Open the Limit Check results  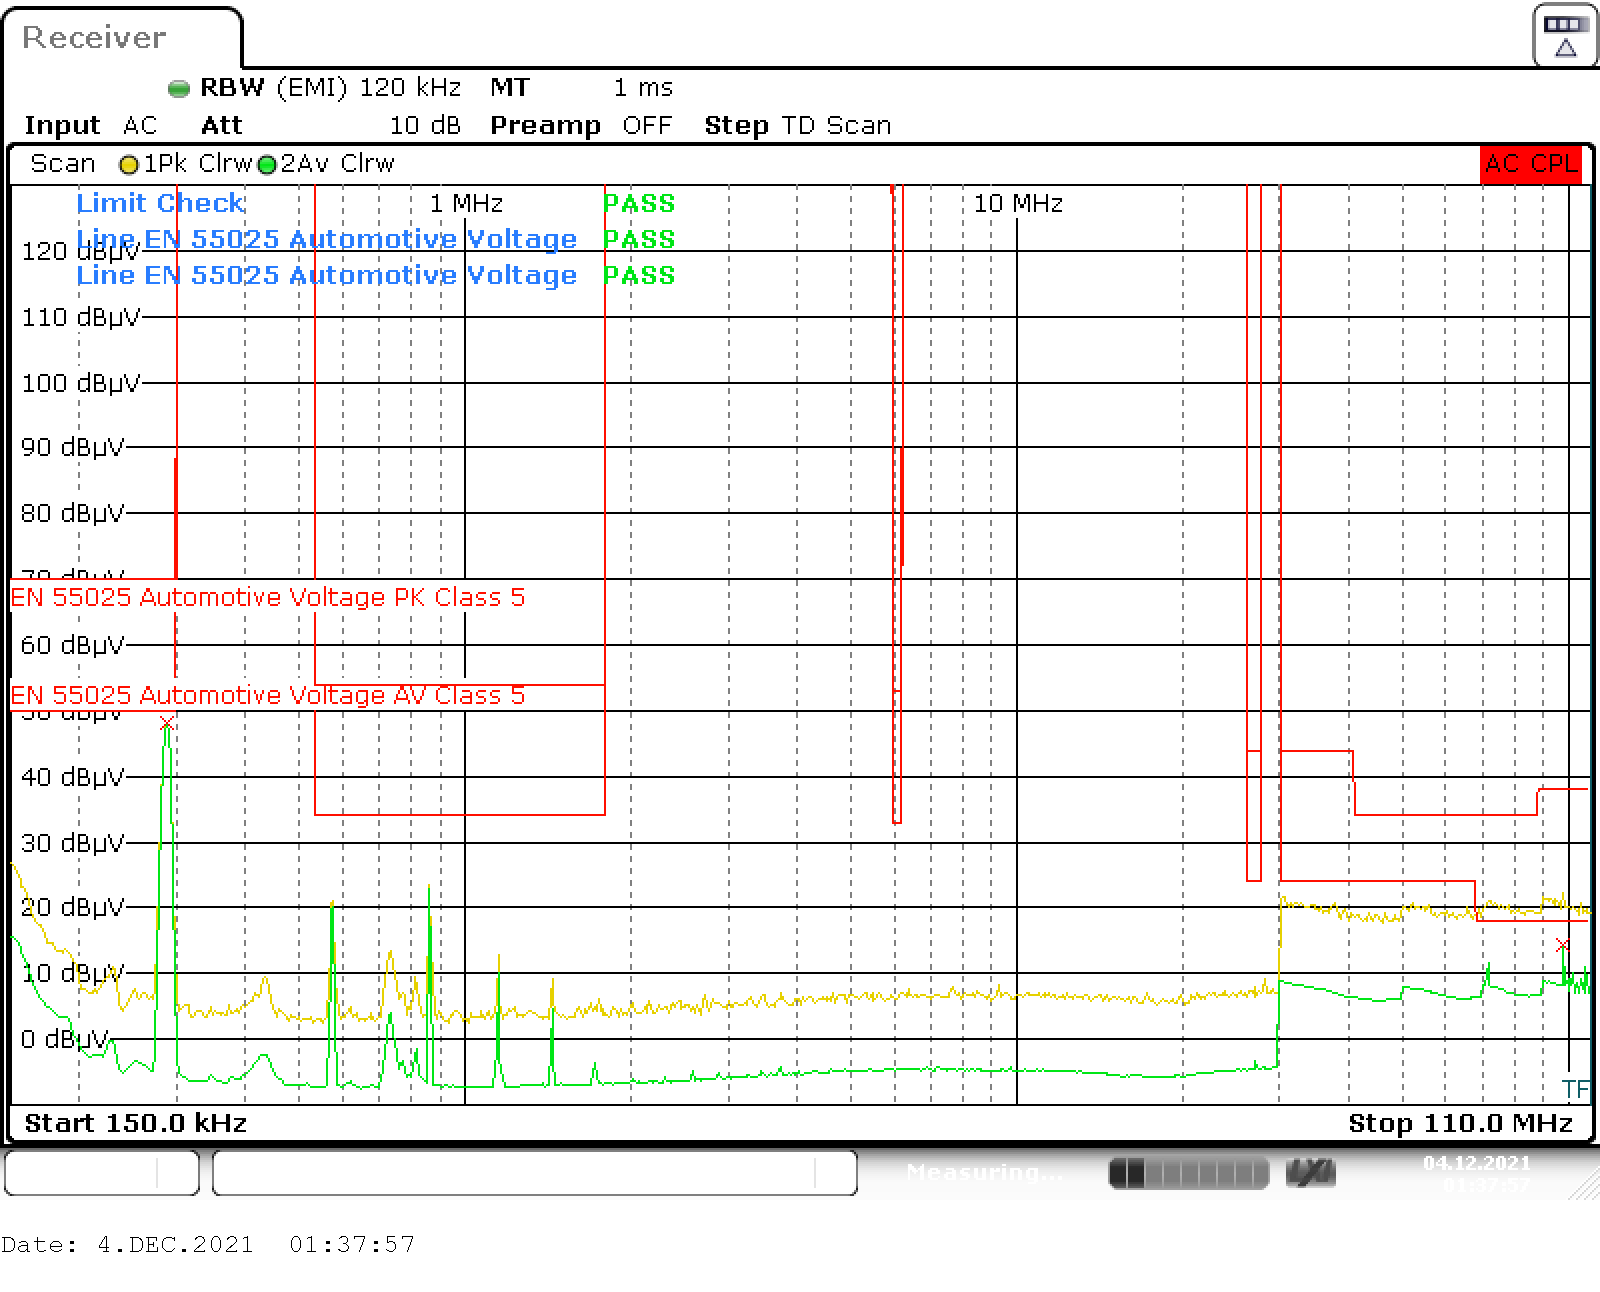(x=160, y=203)
